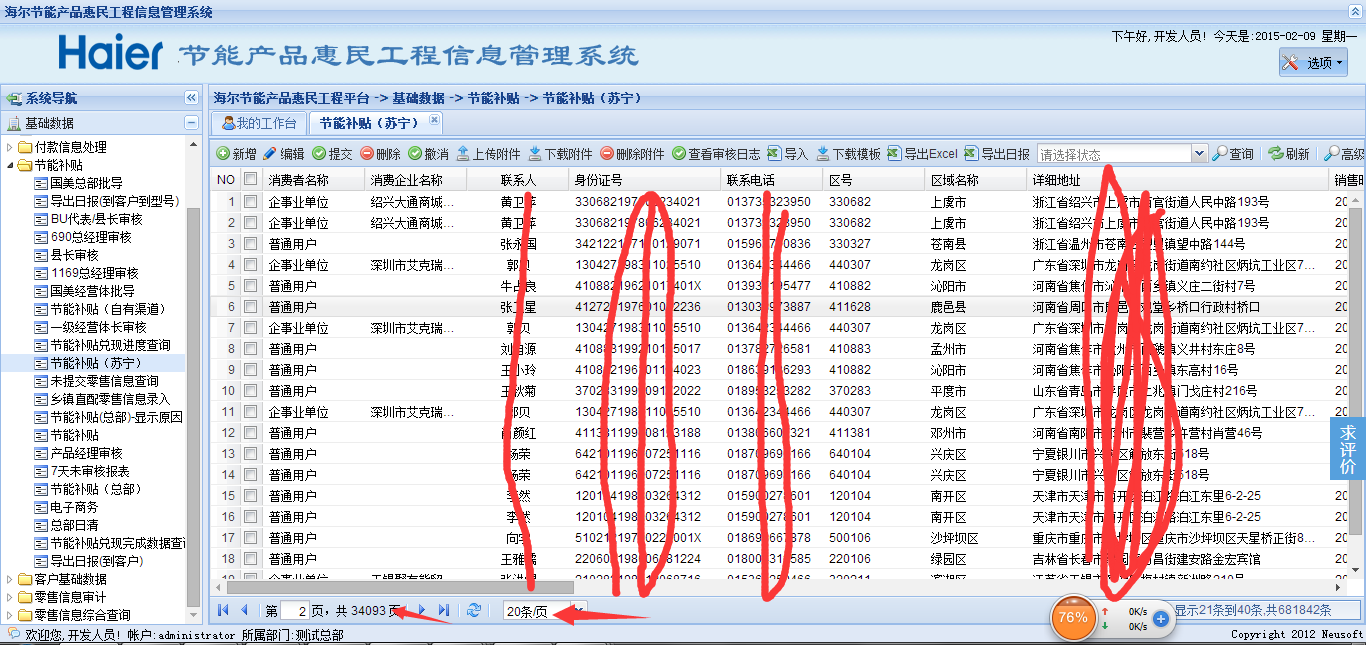
Task: Click the 查询 search magnifier button
Action: (x=1233, y=154)
